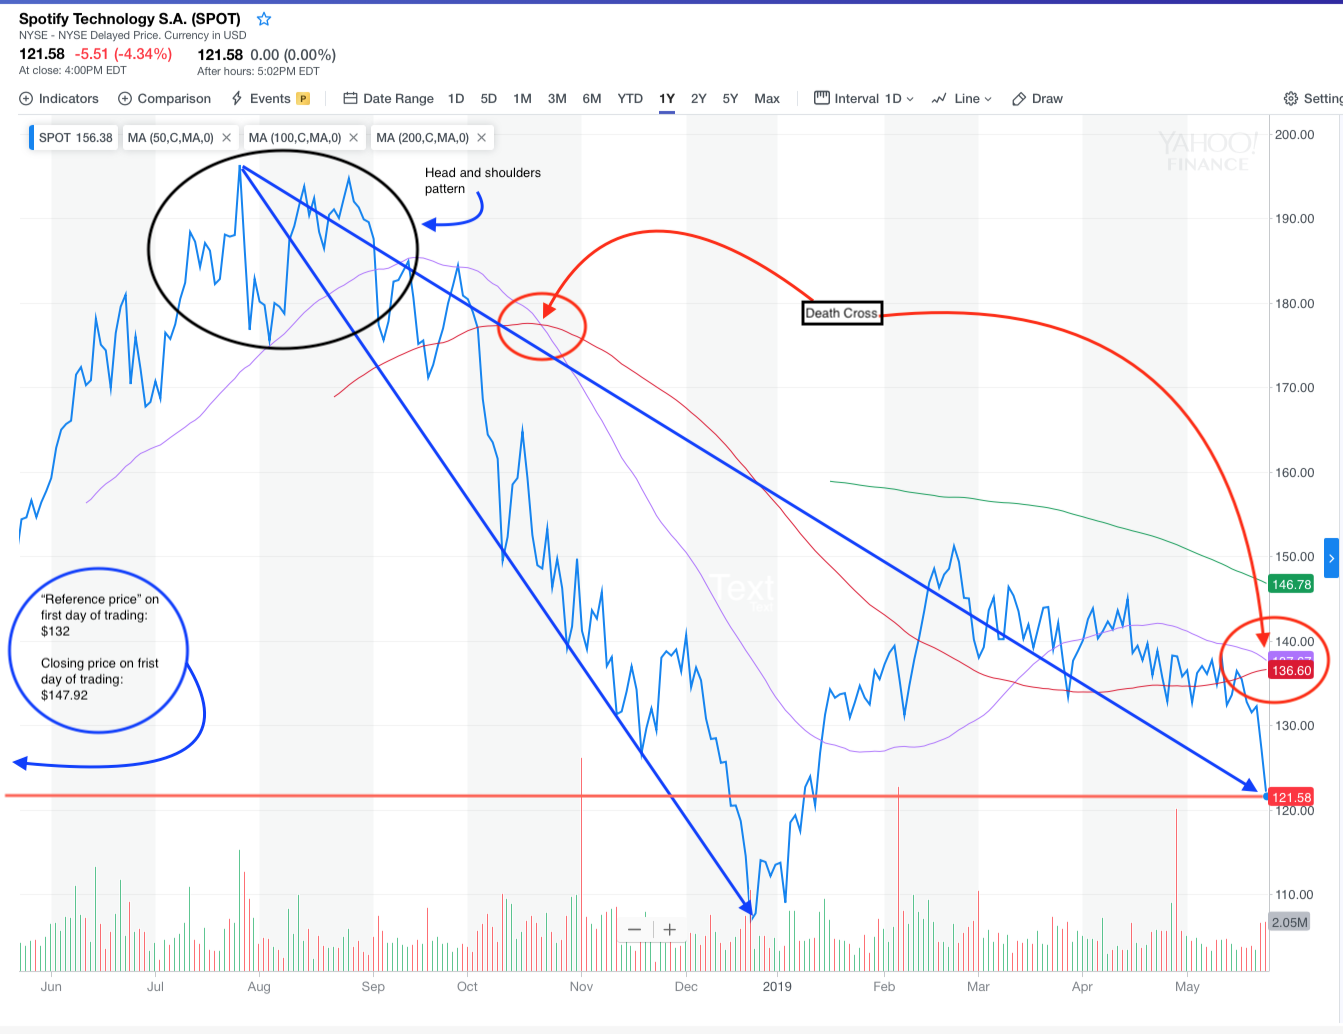Open the Comparison tool
This screenshot has width=1343, height=1034.
(x=165, y=98)
